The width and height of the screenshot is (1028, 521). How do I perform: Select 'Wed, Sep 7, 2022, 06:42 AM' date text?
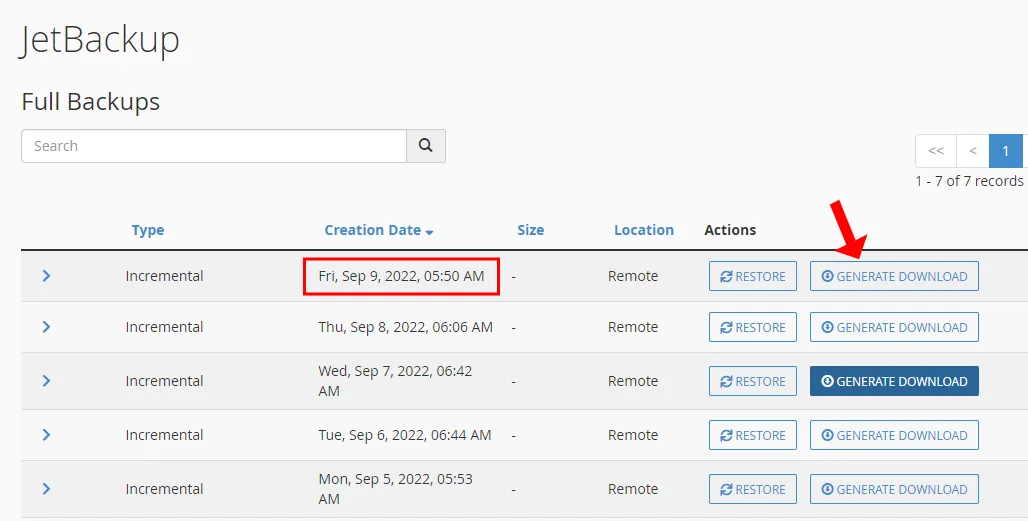coord(395,381)
